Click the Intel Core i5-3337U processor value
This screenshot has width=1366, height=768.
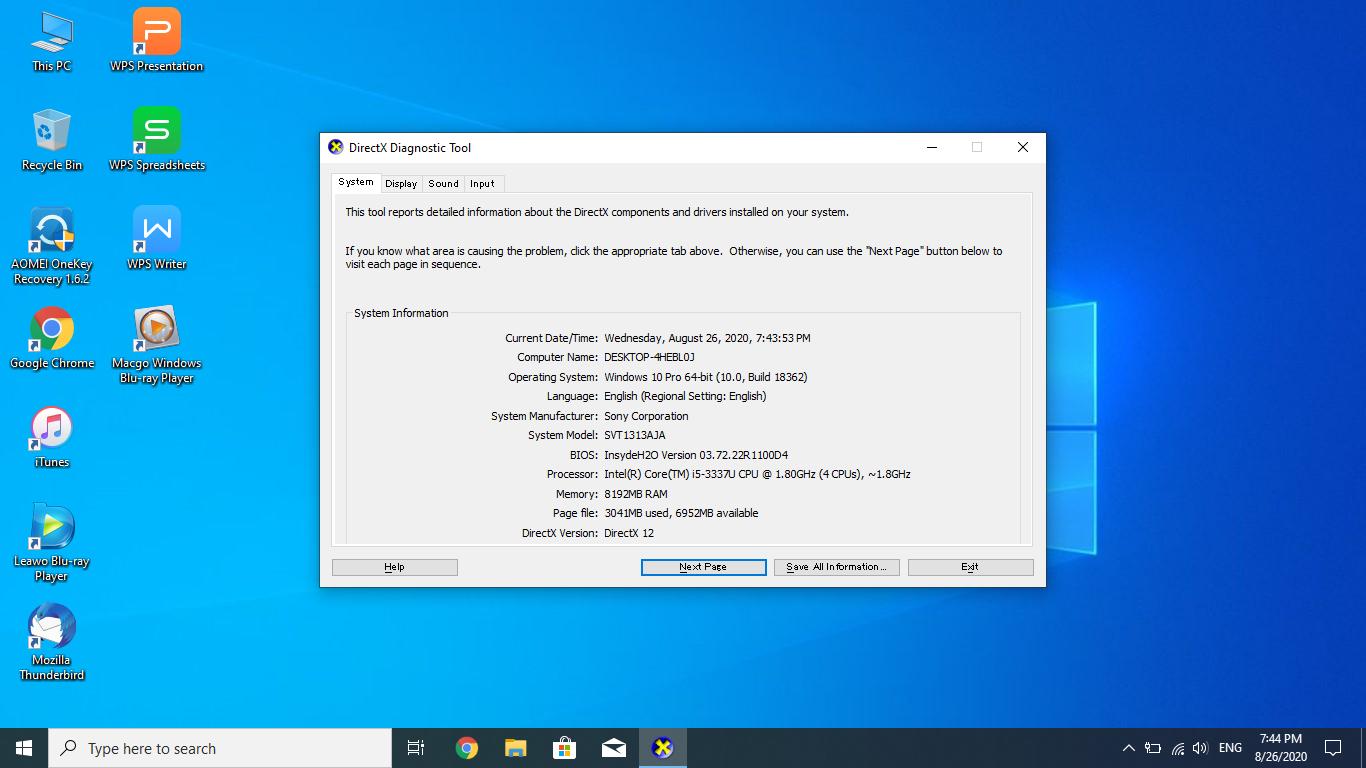pos(757,474)
